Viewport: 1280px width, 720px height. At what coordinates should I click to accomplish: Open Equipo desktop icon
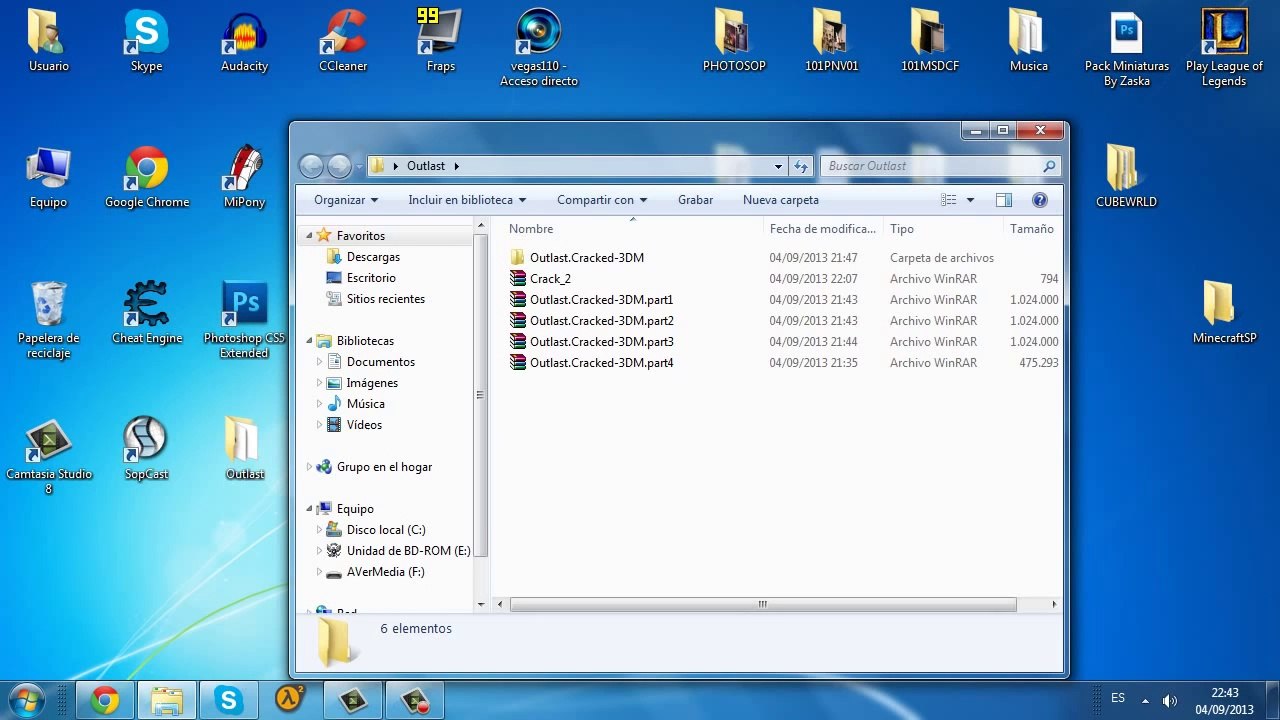48,178
